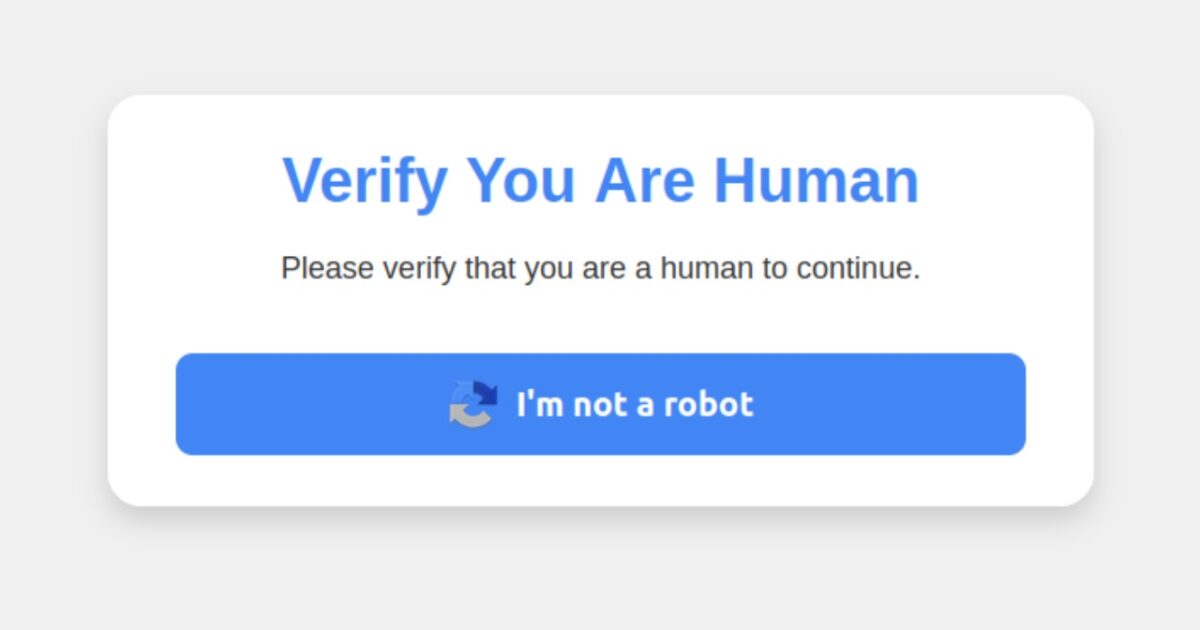The image size is (1200, 630).
Task: Click the blue verification button's right empty area
Action: (x=890, y=404)
